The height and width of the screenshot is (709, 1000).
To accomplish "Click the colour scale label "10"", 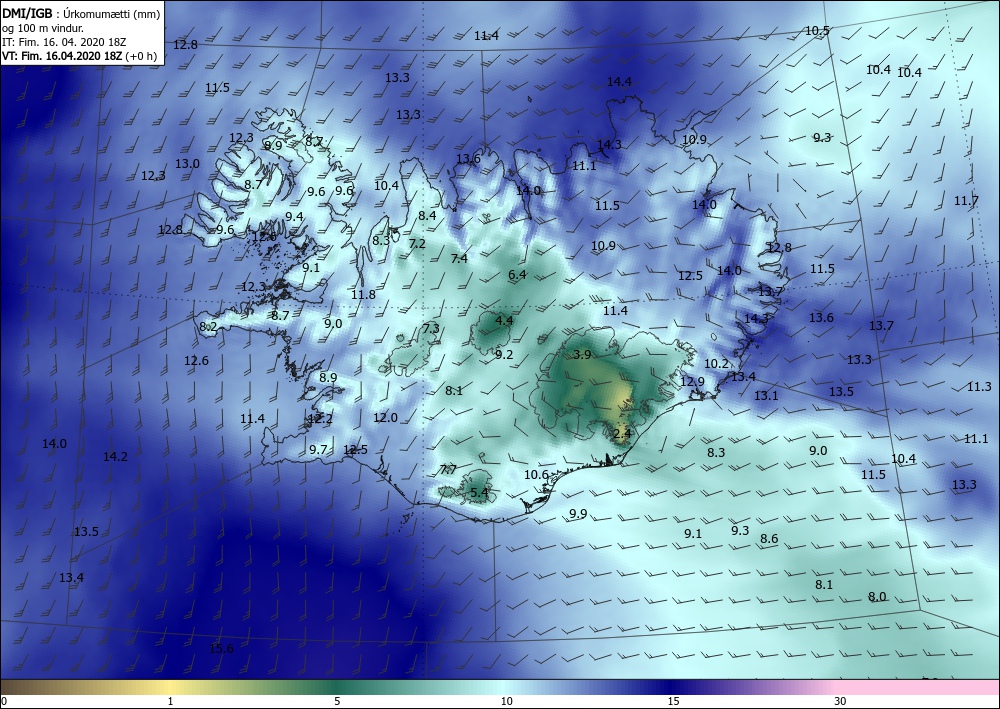I will click(506, 701).
